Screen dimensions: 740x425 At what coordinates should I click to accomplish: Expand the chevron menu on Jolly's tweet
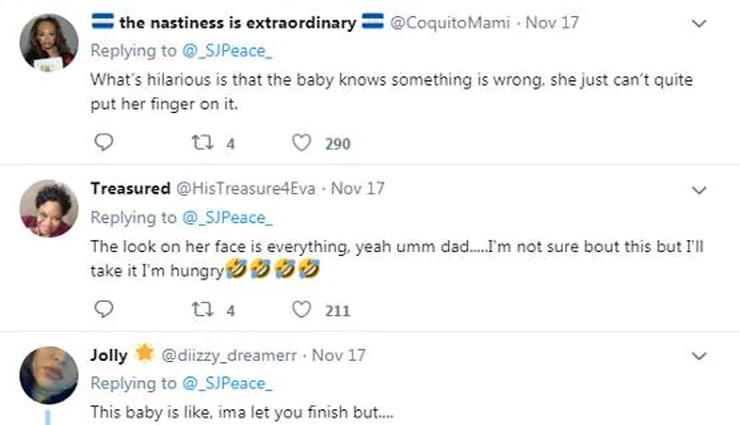point(699,356)
